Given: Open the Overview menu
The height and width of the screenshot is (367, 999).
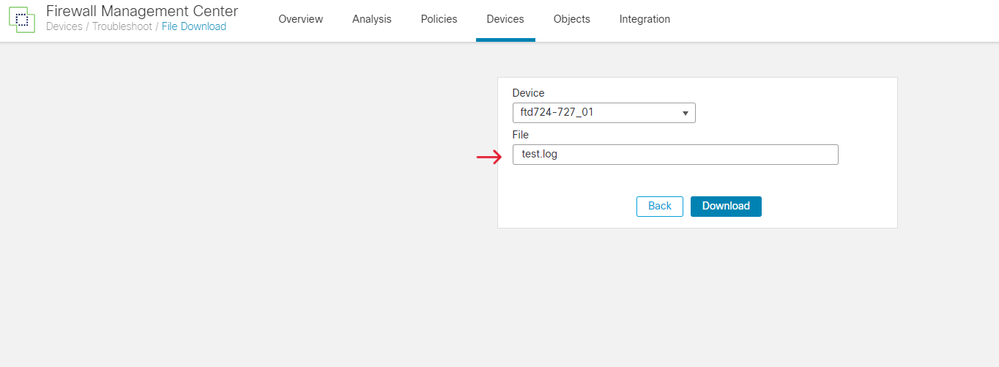Looking at the screenshot, I should (x=301, y=19).
